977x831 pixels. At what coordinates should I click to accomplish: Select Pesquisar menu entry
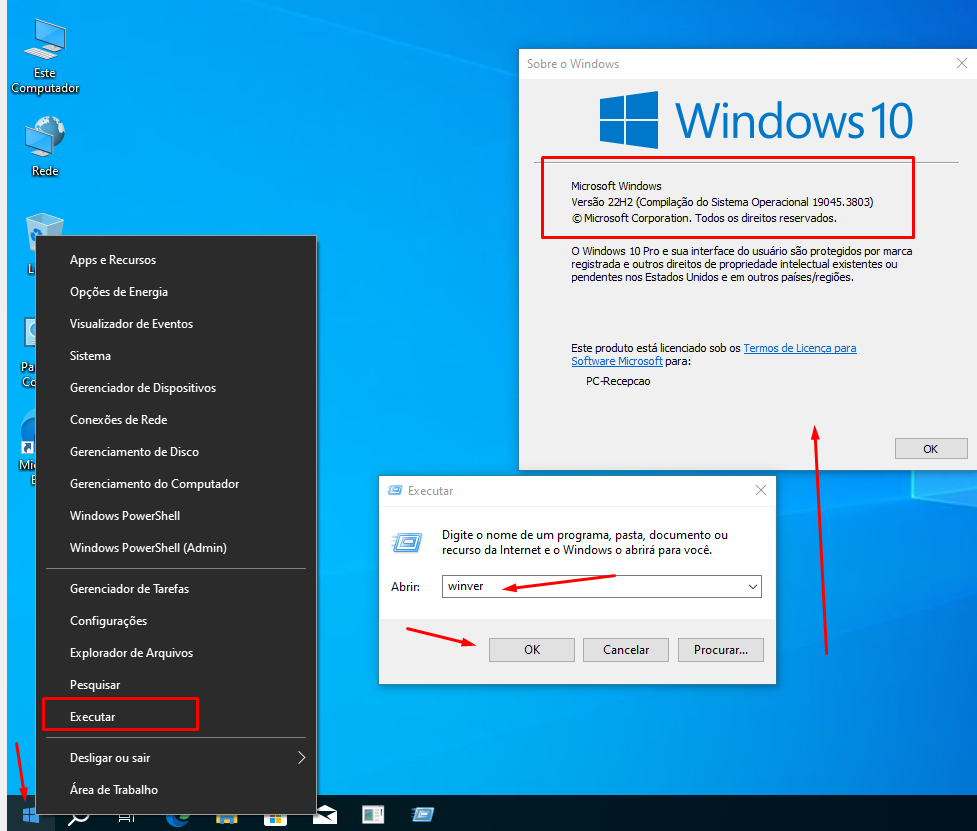pos(176,685)
